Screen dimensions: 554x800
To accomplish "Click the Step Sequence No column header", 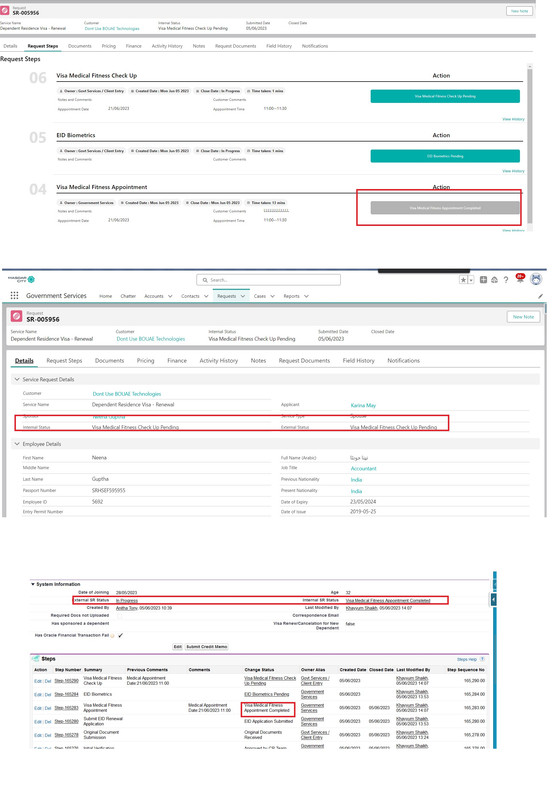I will click(x=466, y=669).
